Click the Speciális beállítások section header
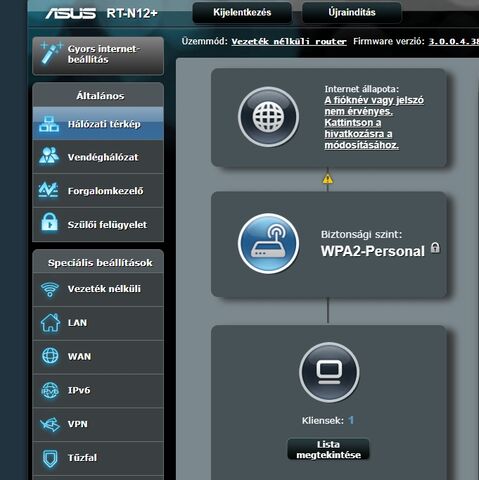479x480 pixels. 100,263
